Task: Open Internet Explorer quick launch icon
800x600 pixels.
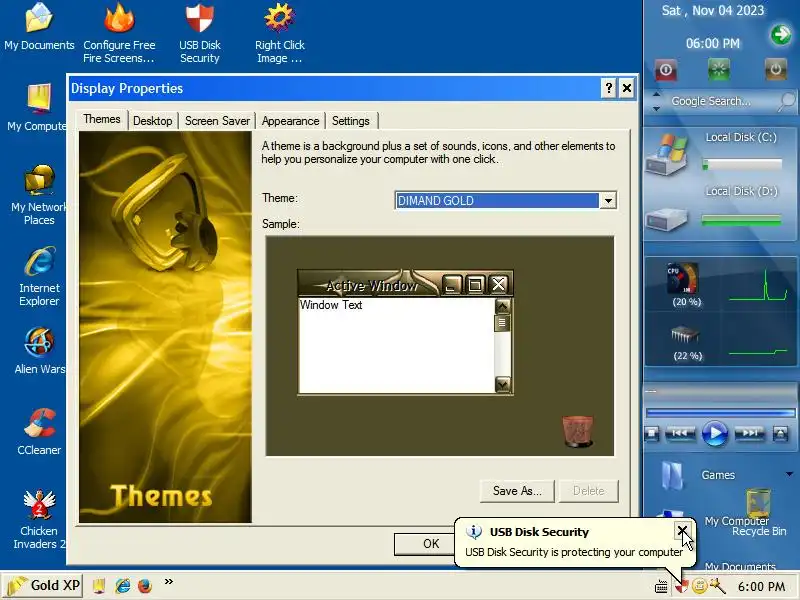Action: (122, 585)
